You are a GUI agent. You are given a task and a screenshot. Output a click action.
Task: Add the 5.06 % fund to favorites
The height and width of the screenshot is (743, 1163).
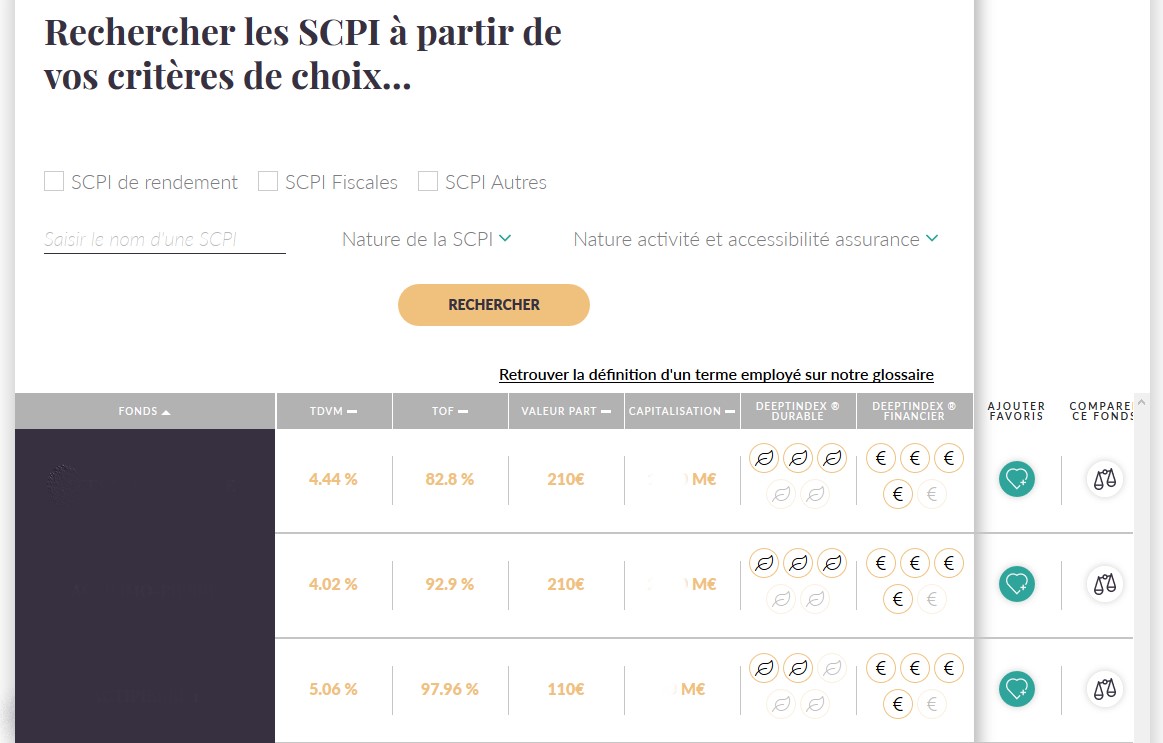tap(1016, 689)
